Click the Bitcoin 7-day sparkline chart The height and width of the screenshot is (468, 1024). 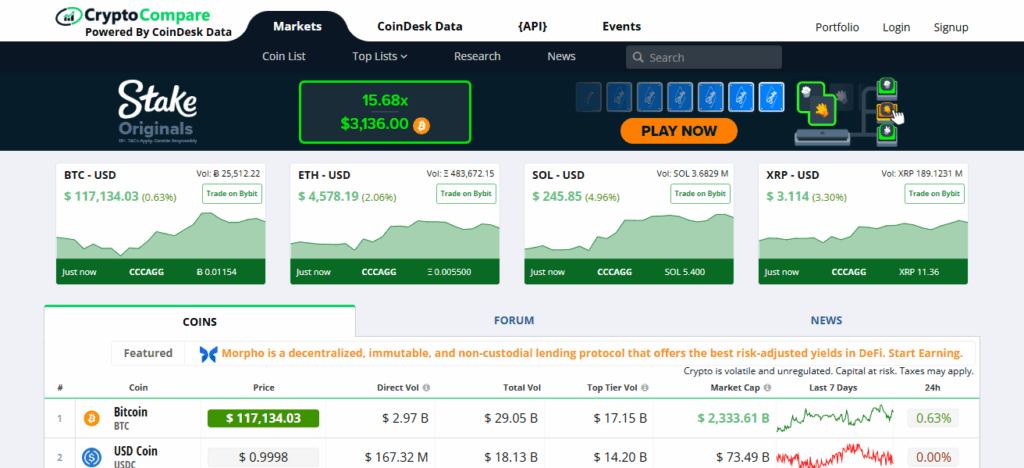835,418
